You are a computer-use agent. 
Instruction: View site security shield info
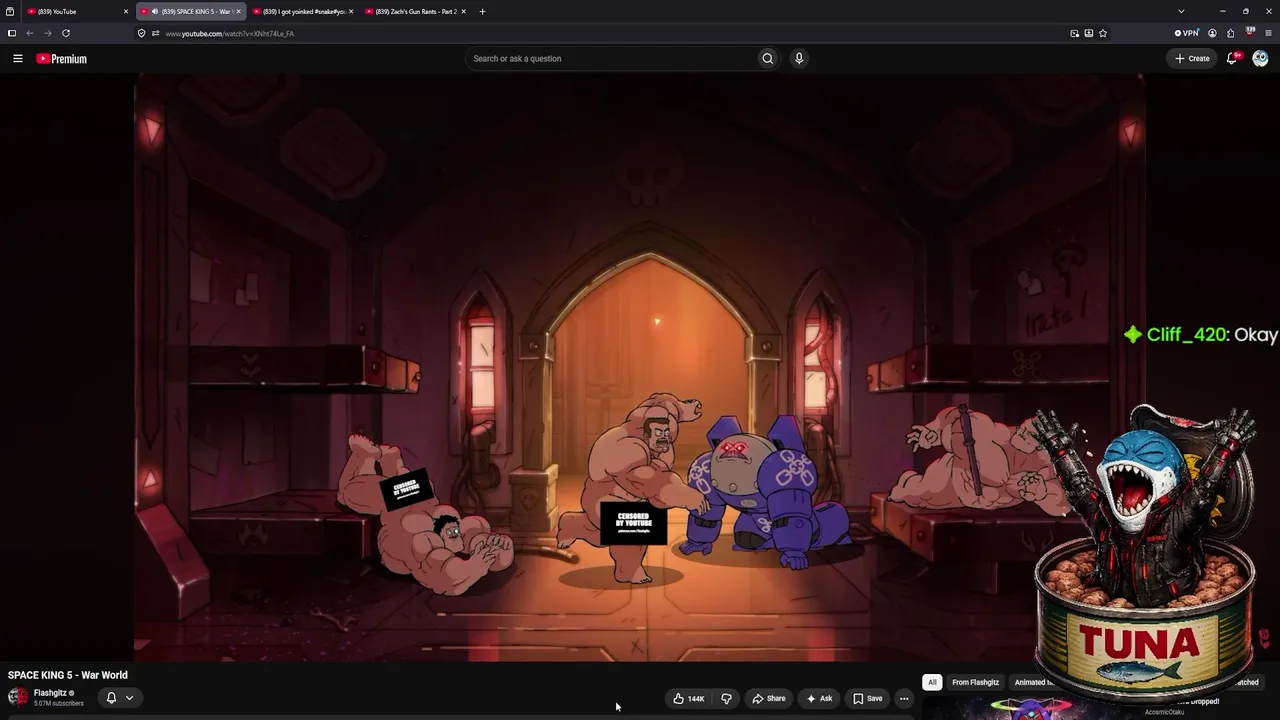pos(141,33)
